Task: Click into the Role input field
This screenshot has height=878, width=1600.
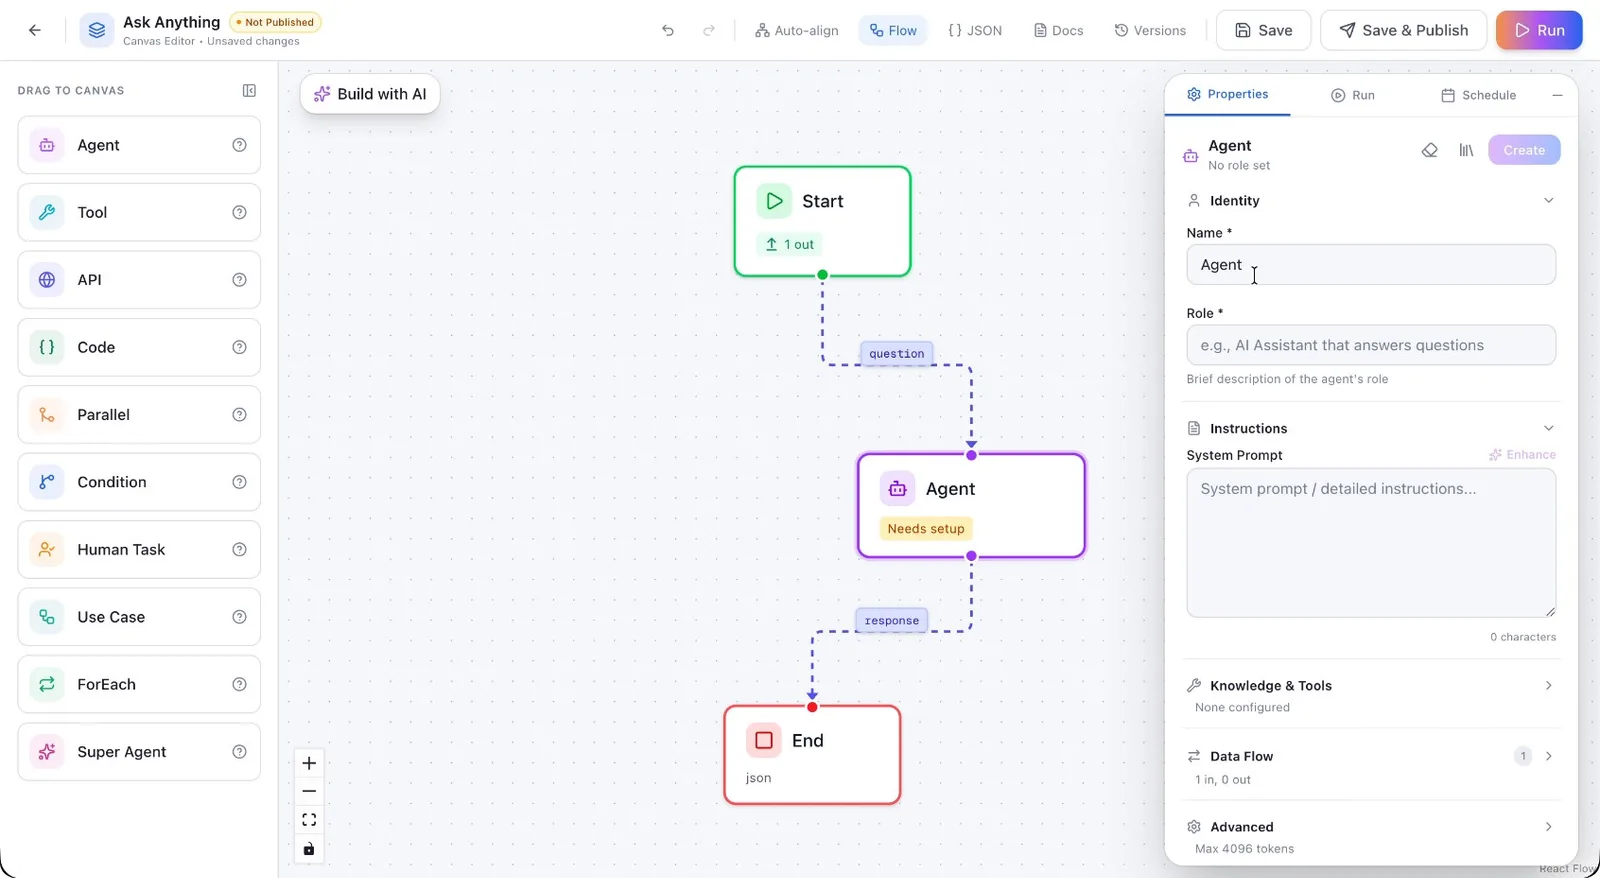Action: click(x=1371, y=345)
